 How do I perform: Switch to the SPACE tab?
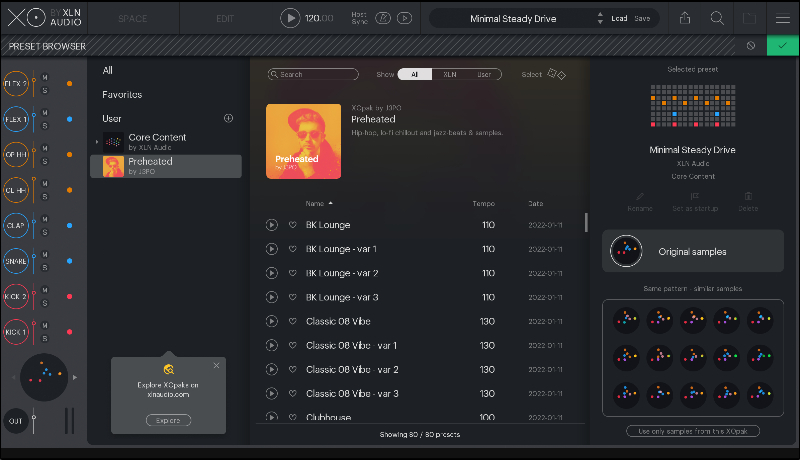[133, 19]
